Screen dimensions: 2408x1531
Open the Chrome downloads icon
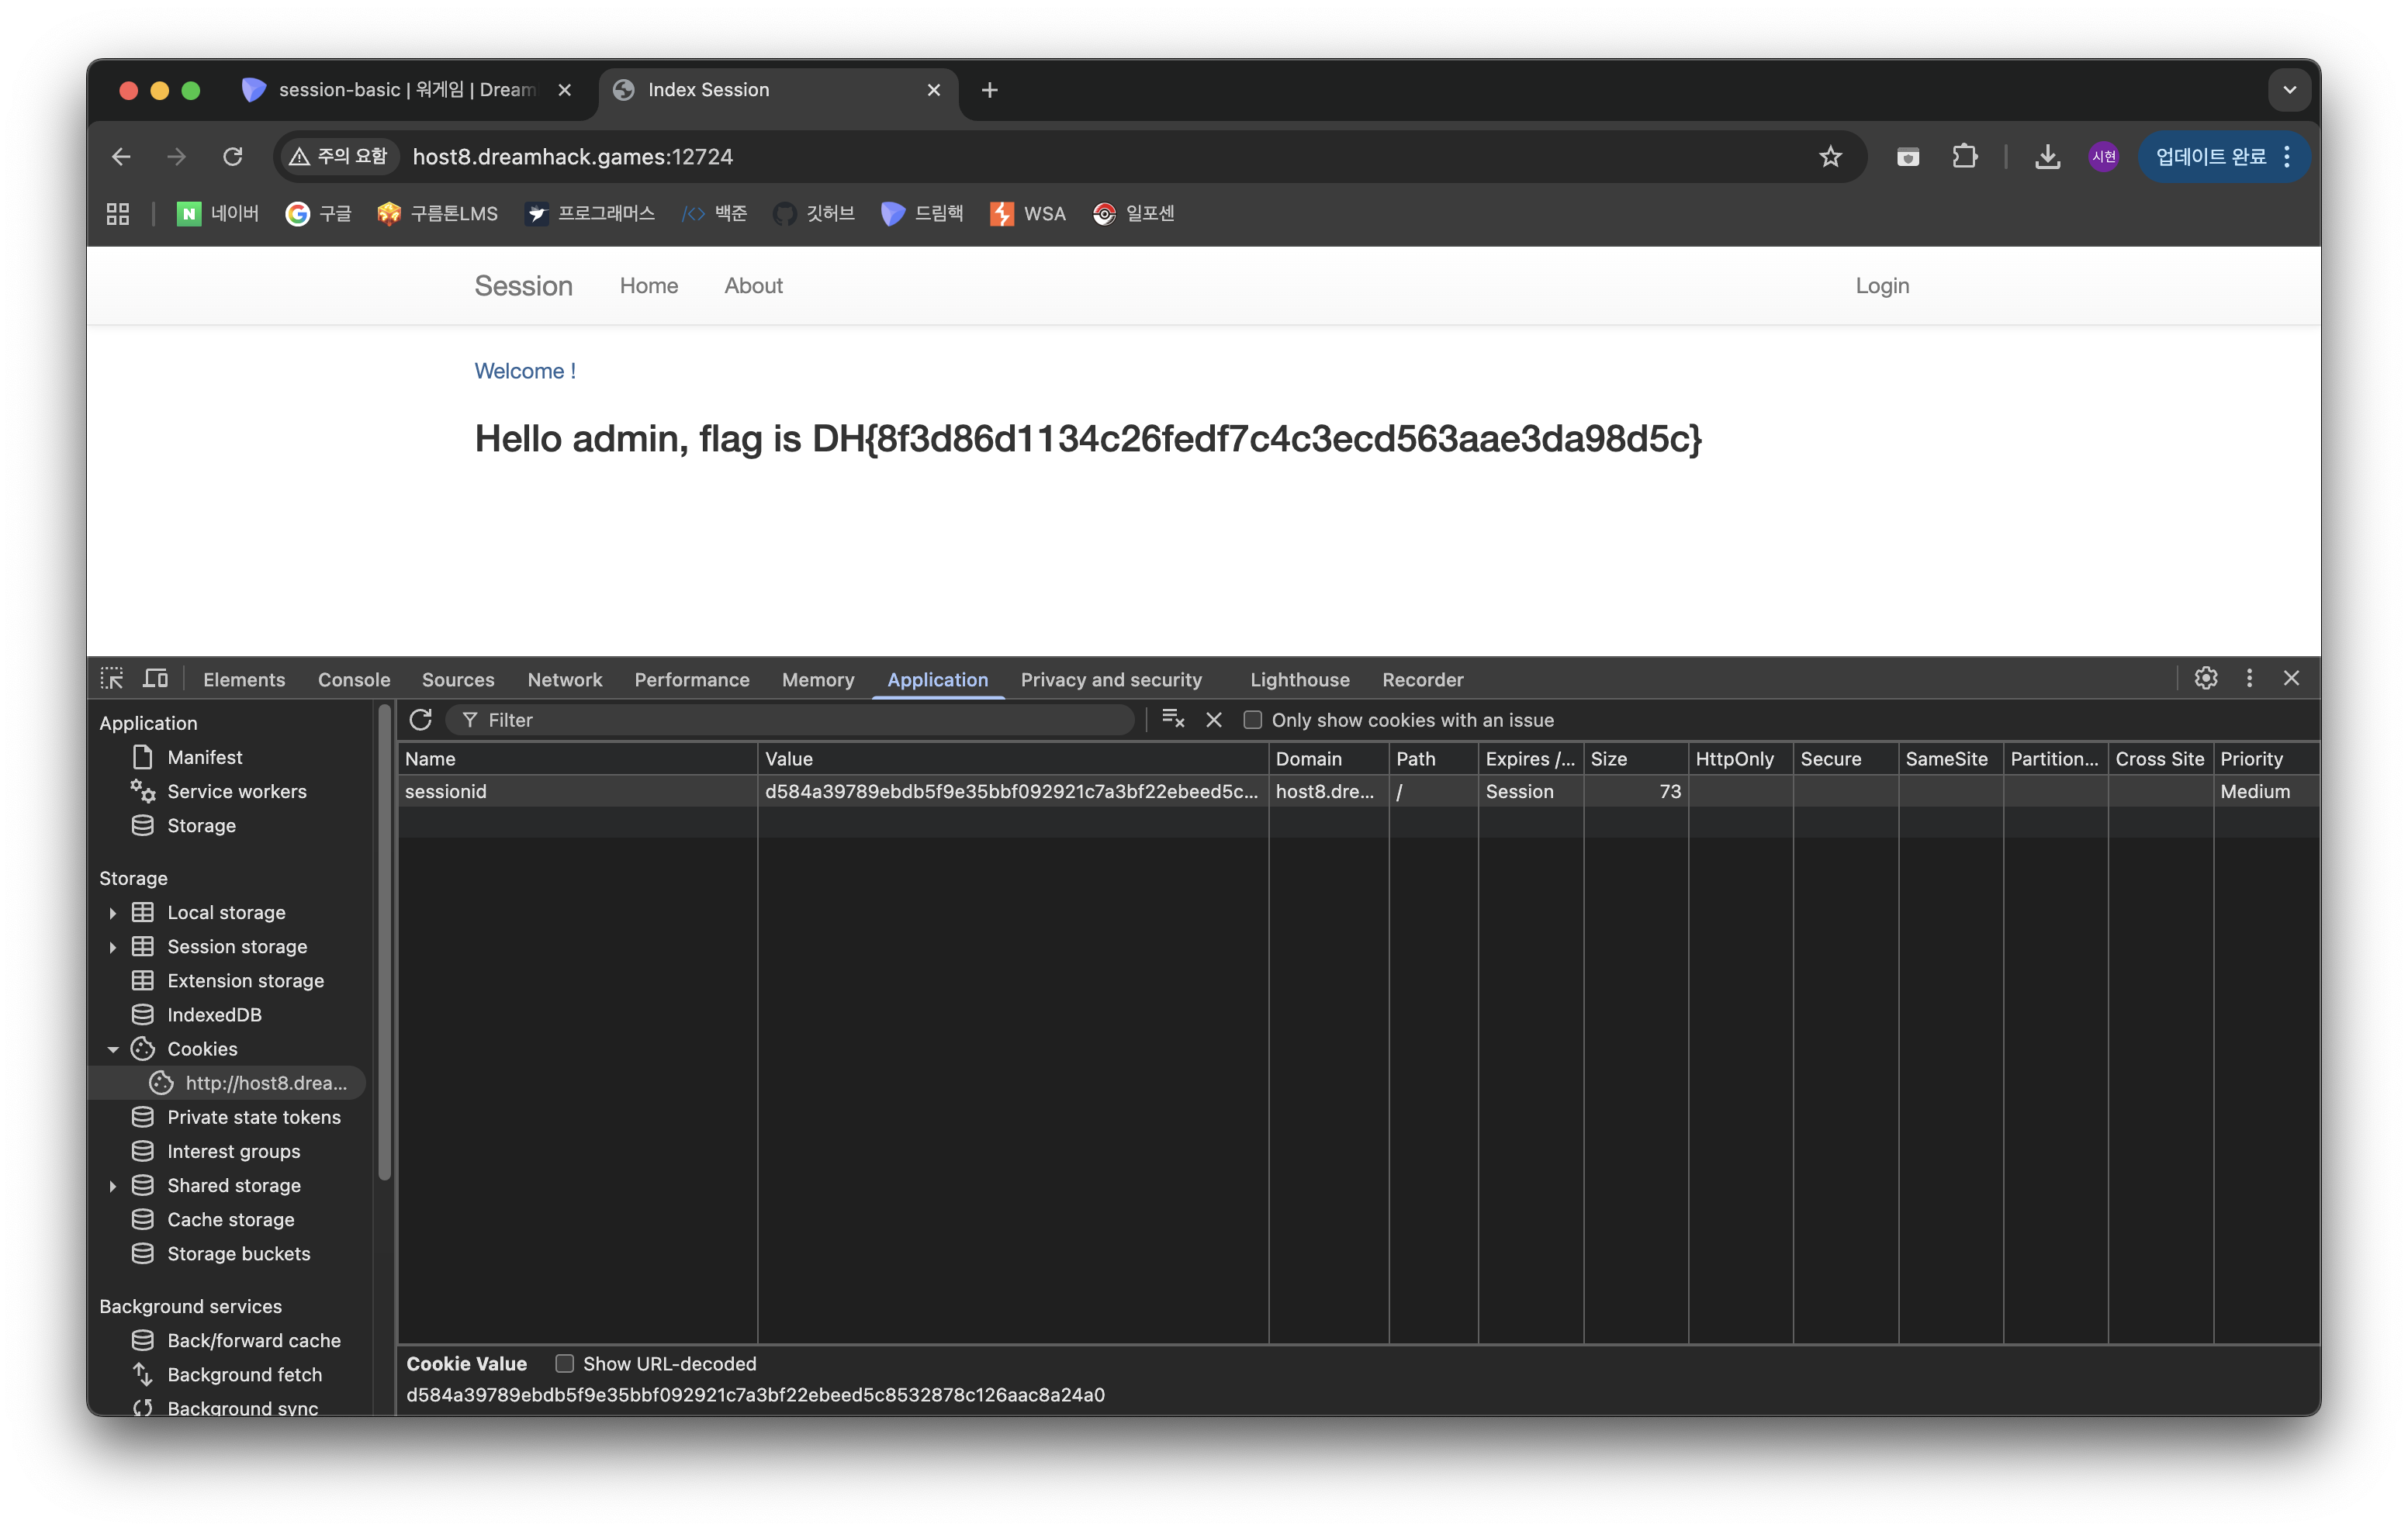(x=2047, y=157)
